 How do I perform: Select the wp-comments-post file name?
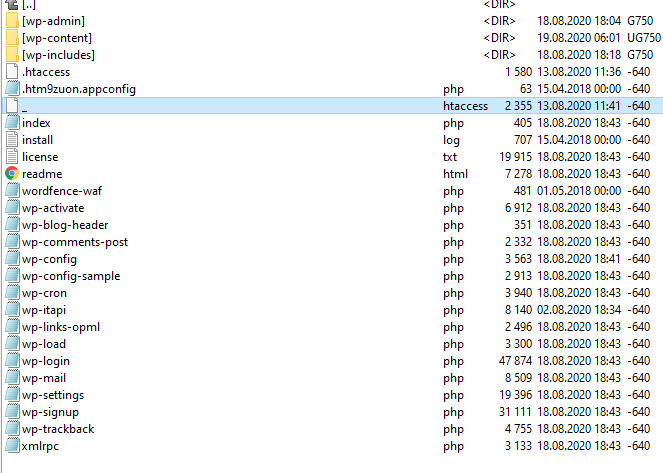click(75, 242)
